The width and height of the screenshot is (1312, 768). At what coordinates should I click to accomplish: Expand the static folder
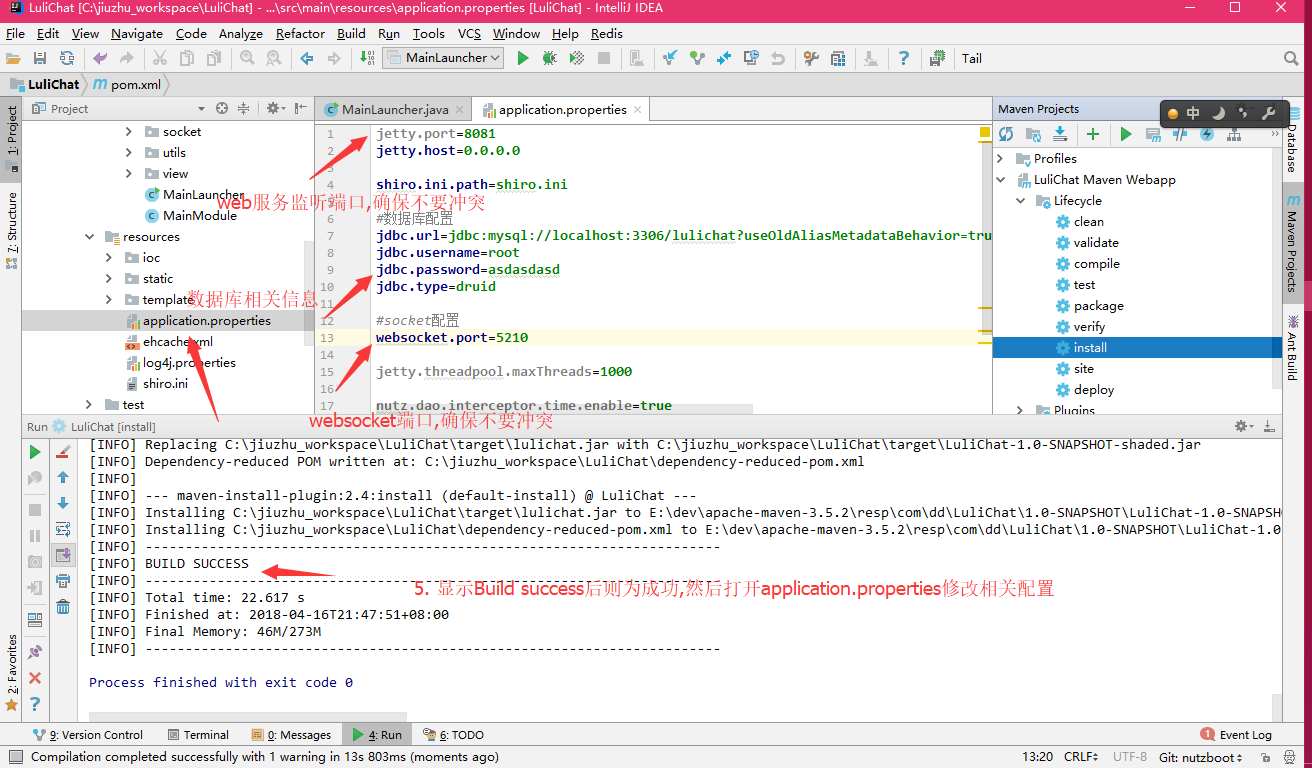tap(110, 279)
